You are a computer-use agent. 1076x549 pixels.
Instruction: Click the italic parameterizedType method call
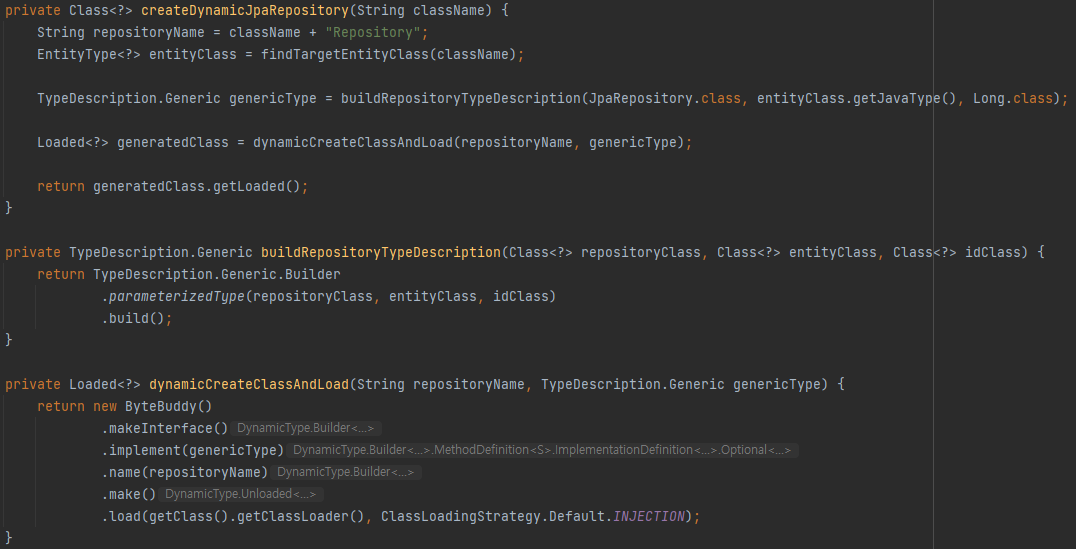pyautogui.click(x=176, y=296)
